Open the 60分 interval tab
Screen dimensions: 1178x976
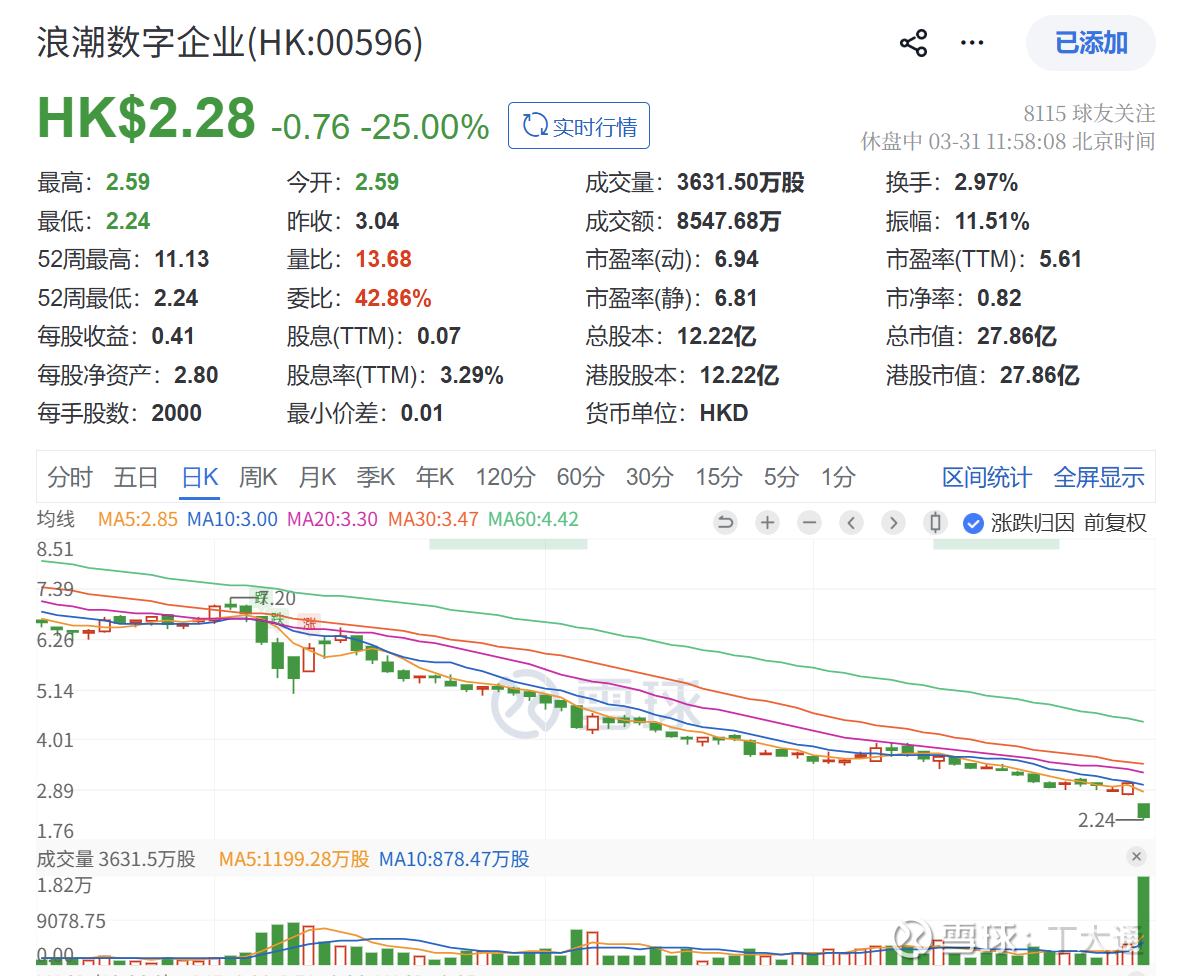pyautogui.click(x=580, y=477)
